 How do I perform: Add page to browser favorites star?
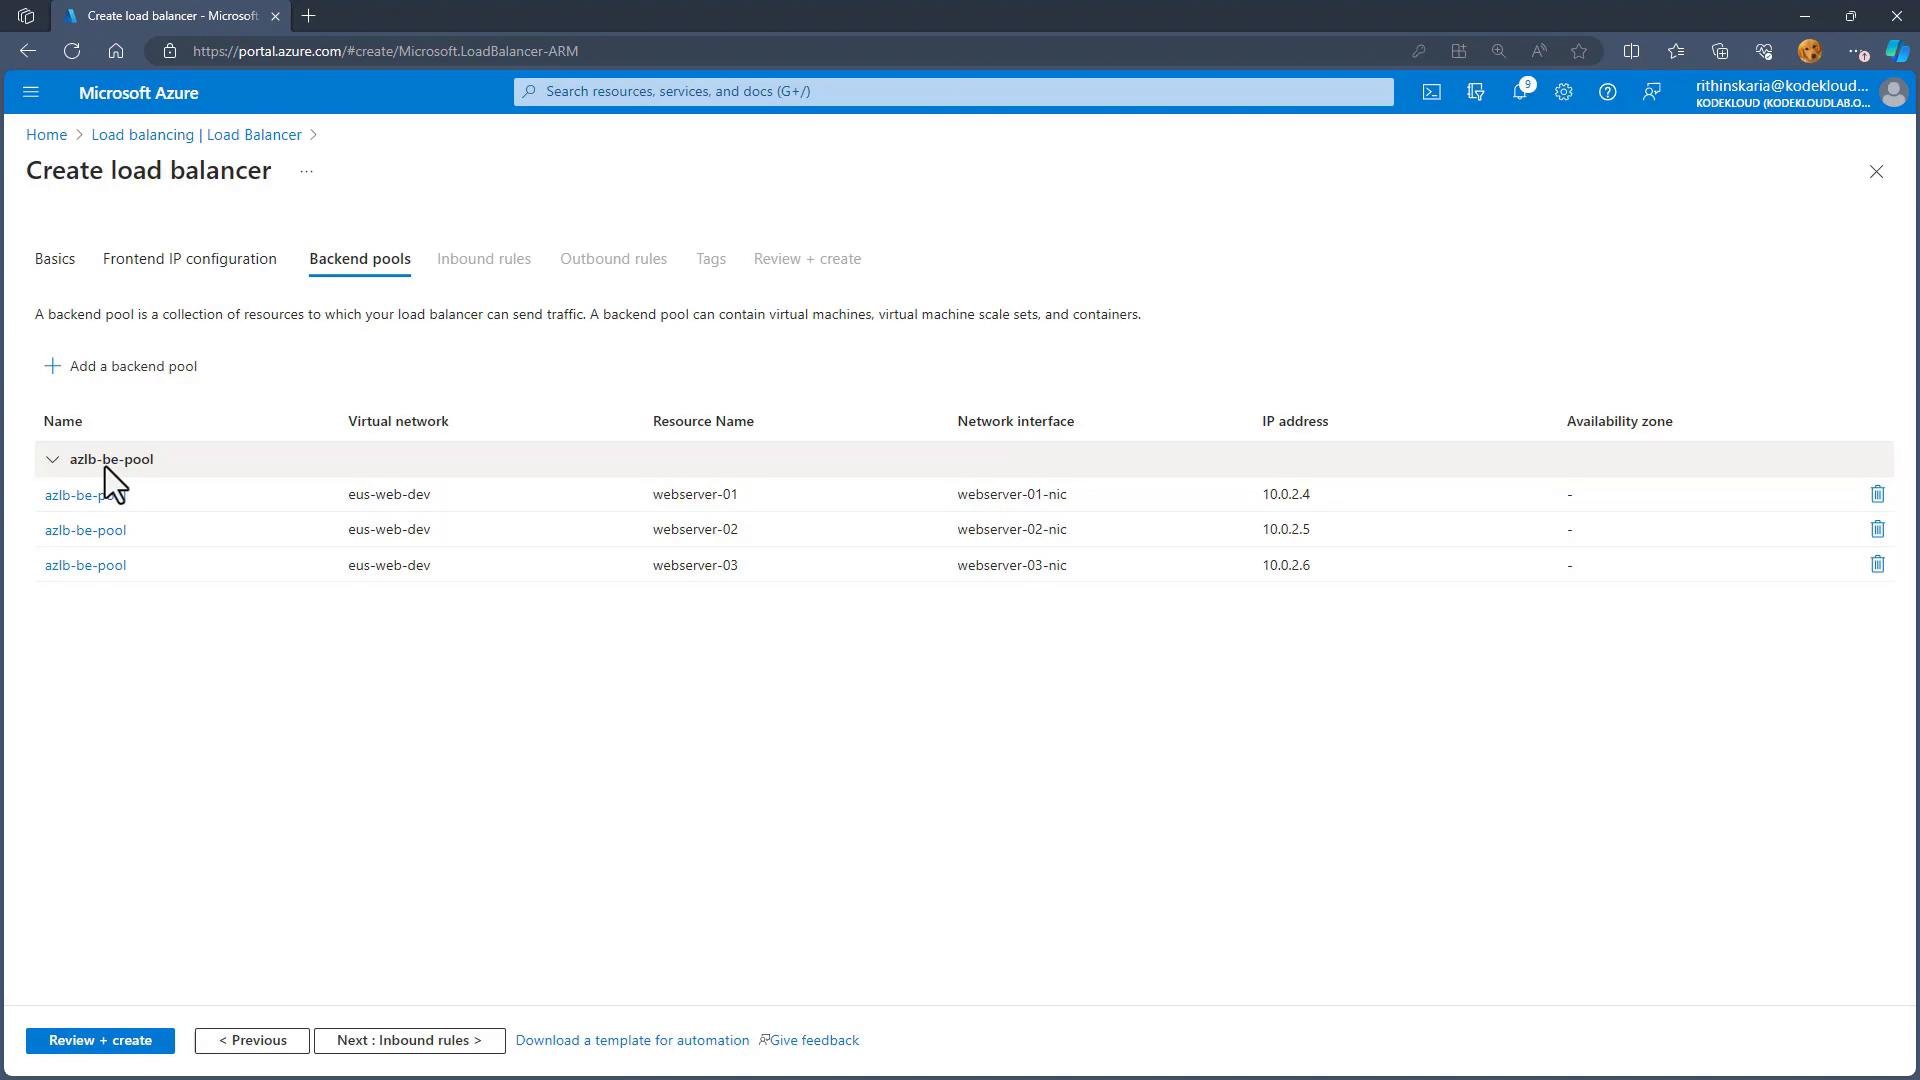tap(1579, 51)
